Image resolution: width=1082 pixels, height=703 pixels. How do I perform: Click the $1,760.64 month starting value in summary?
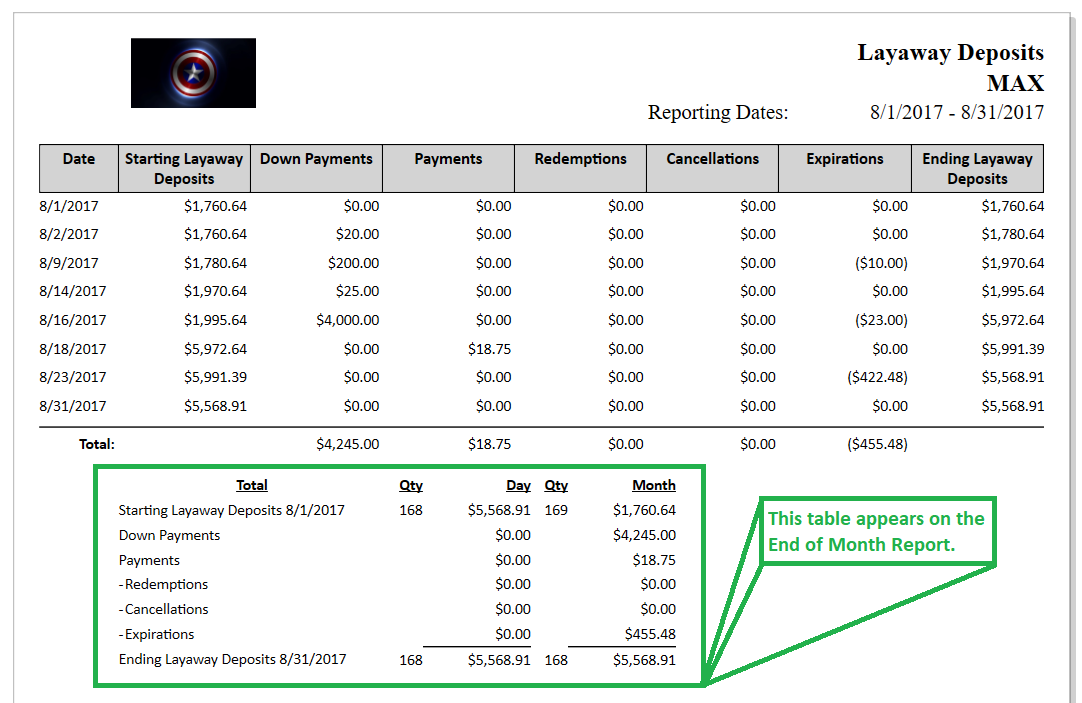[x=645, y=511]
